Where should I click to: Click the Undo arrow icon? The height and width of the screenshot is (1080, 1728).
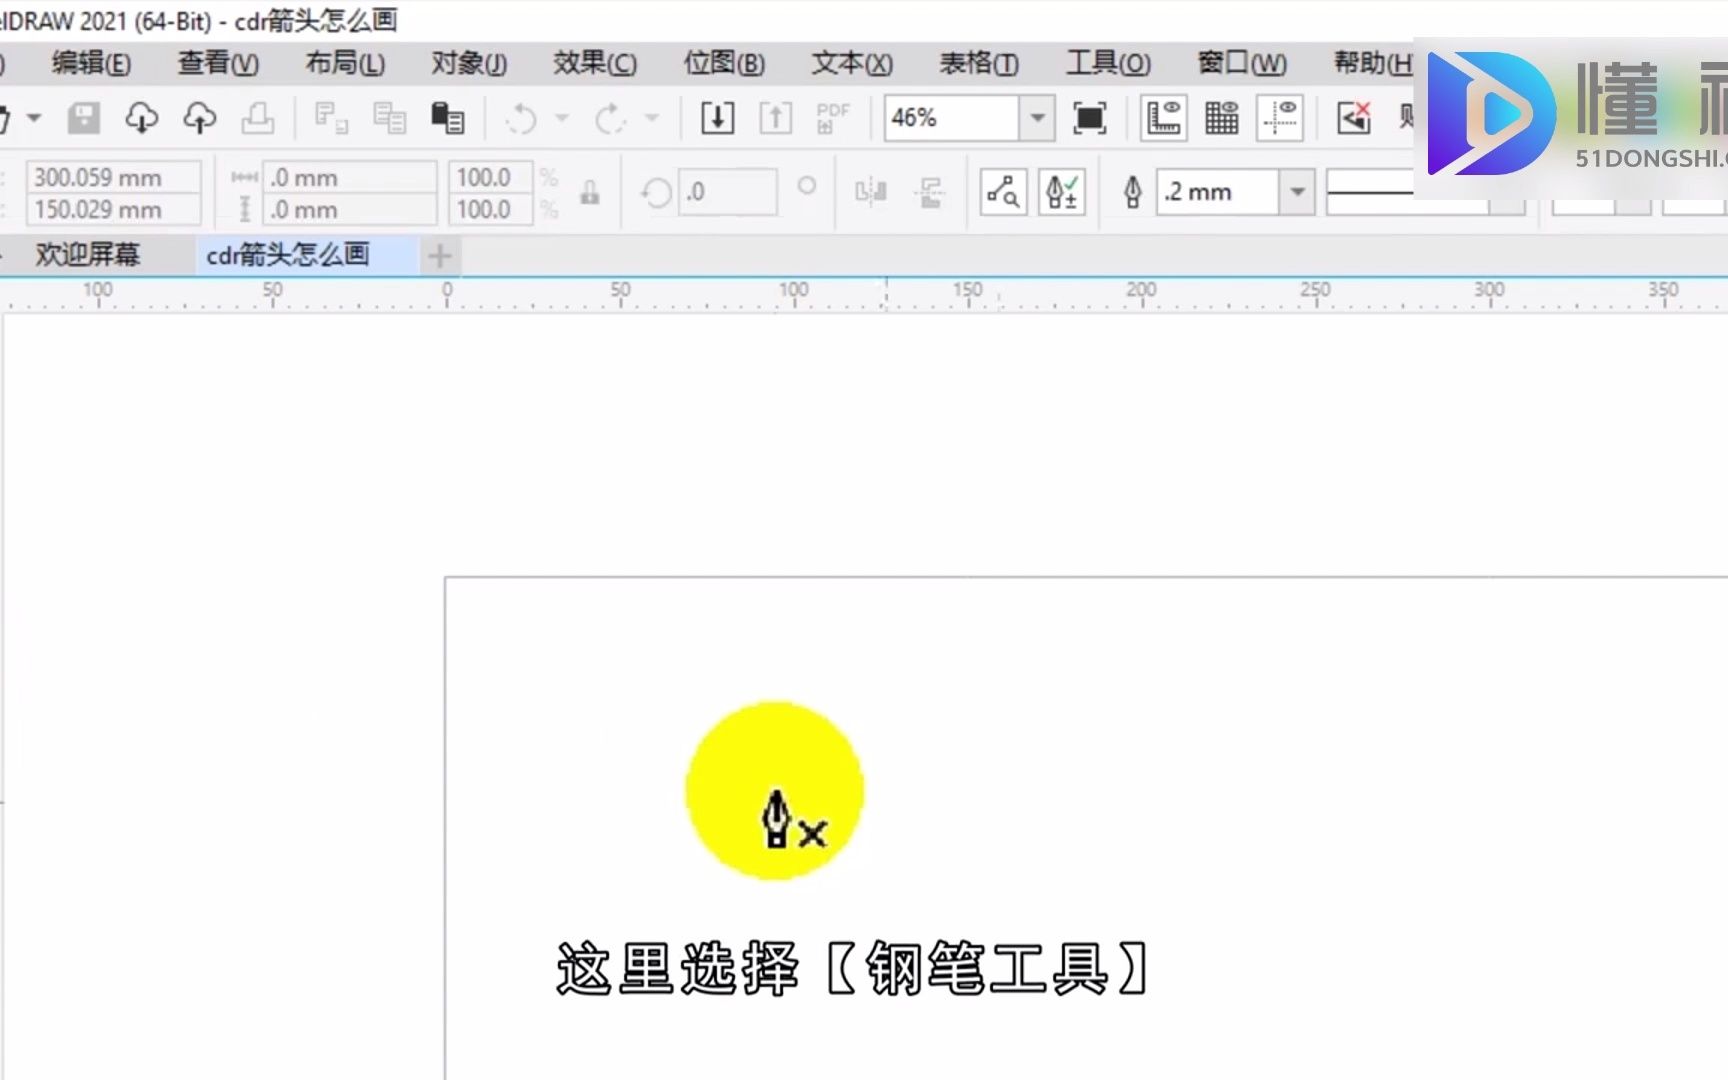[521, 119]
